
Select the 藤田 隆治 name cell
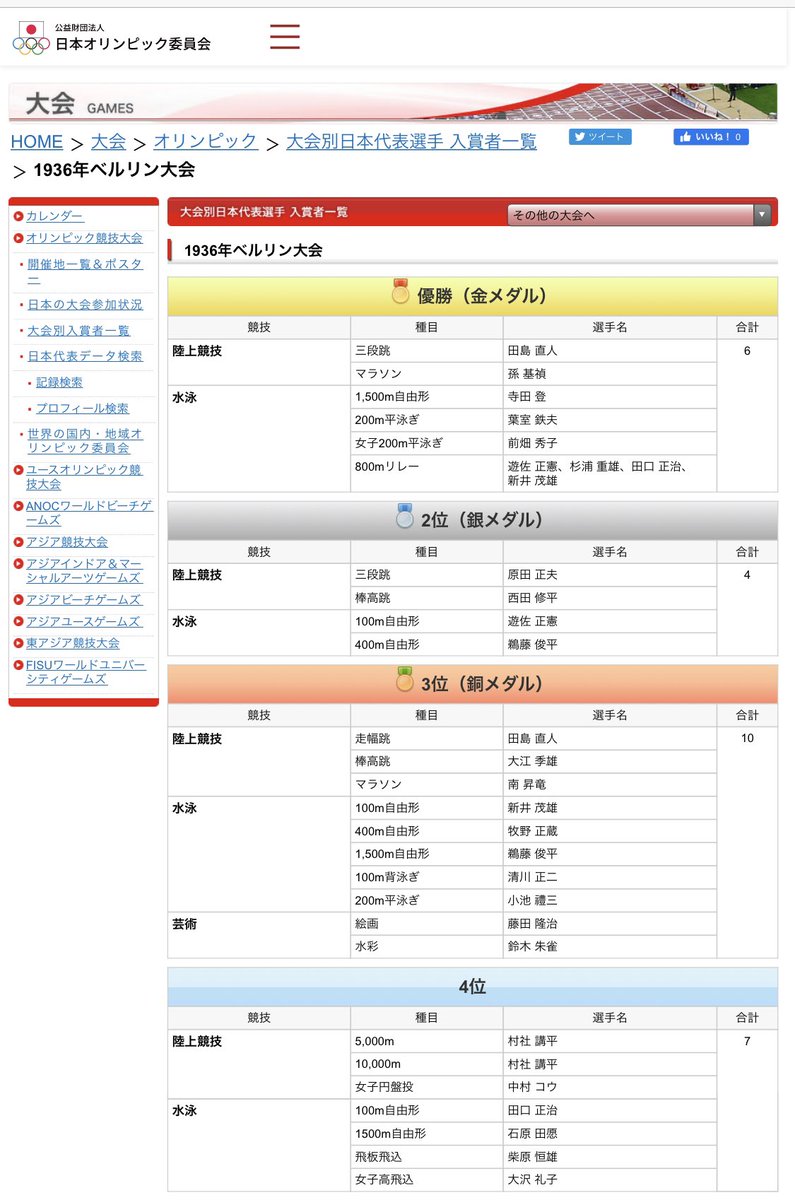610,924
